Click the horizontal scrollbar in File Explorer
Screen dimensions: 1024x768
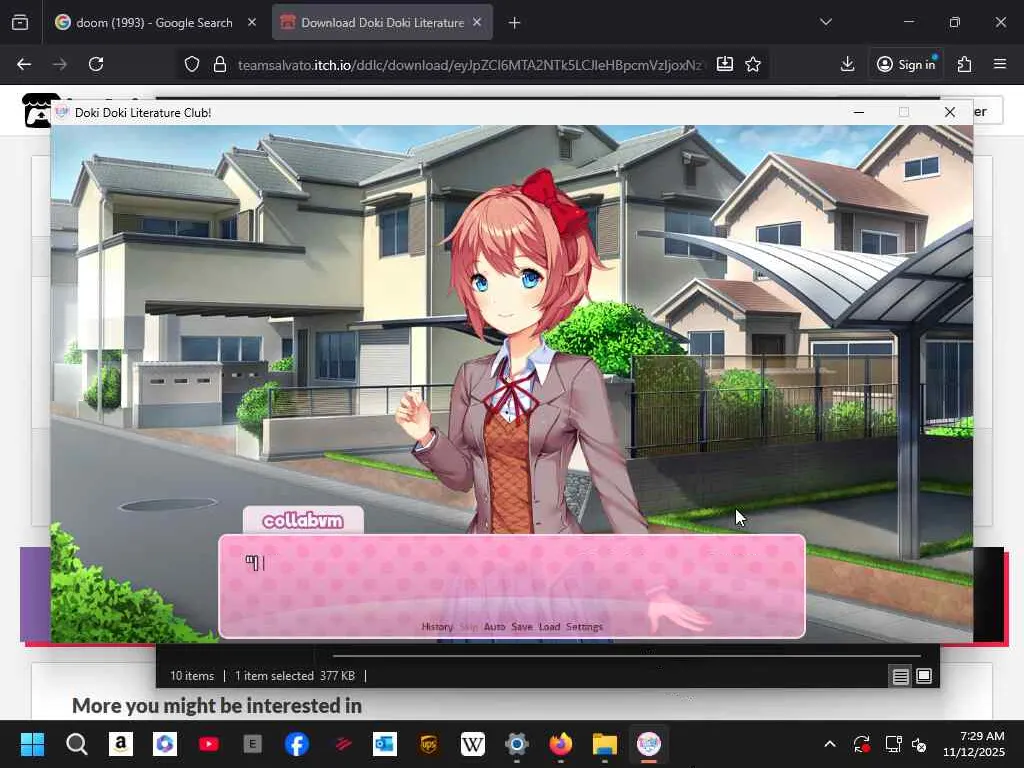tap(627, 655)
